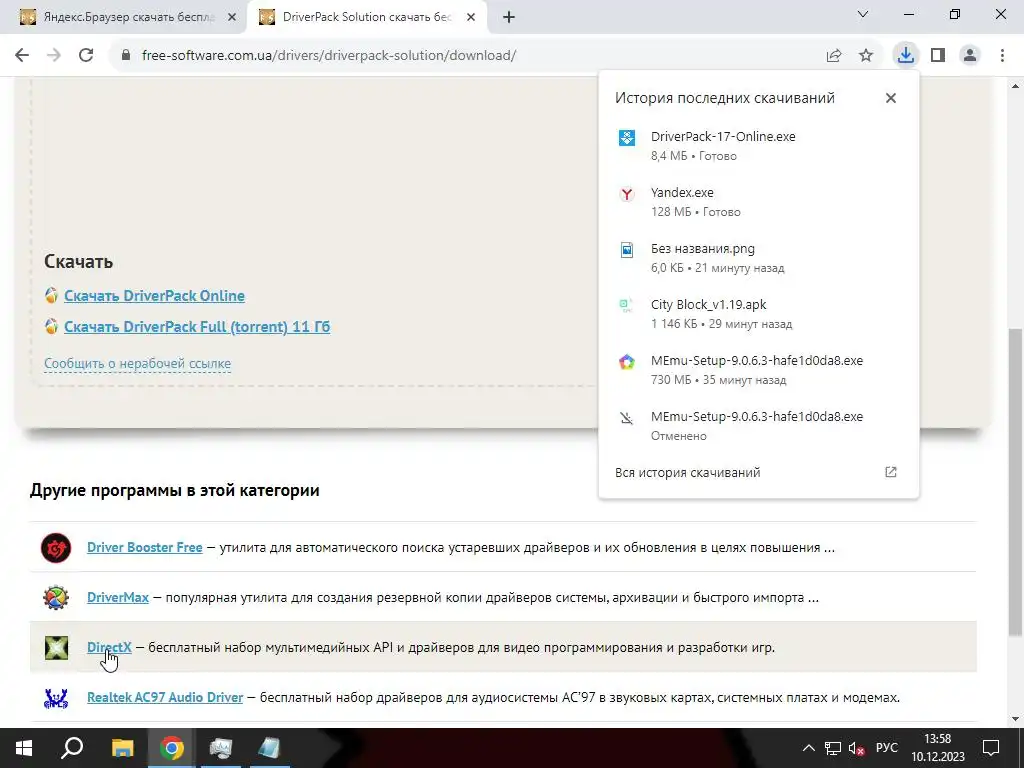This screenshot has height=768, width=1024.
Task: Open Windows taskbar search
Action: tap(72, 748)
